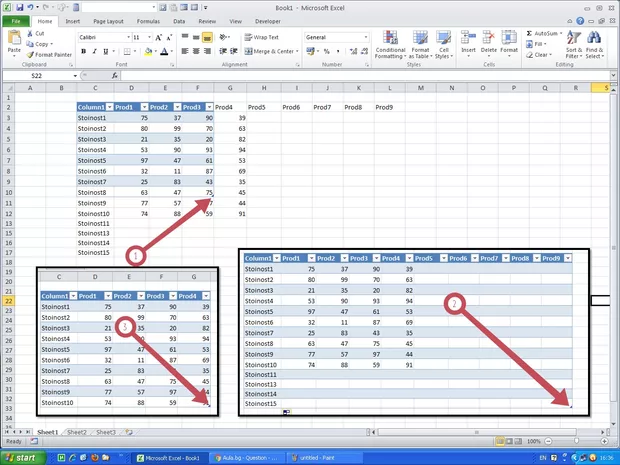Switch to the Page Layout ribbon tab
This screenshot has height=465, width=620.
click(x=108, y=20)
